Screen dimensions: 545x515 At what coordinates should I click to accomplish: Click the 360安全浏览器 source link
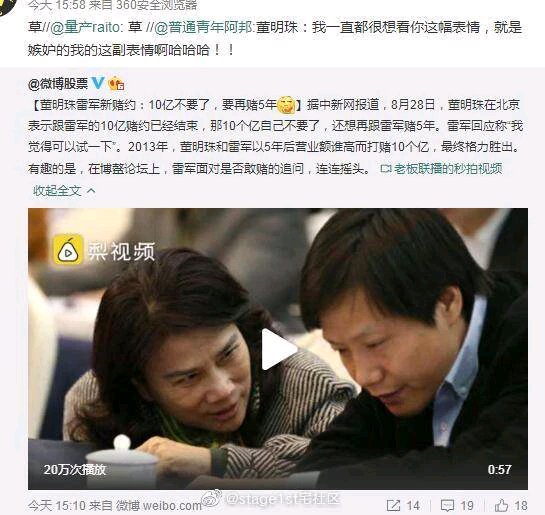157,5
